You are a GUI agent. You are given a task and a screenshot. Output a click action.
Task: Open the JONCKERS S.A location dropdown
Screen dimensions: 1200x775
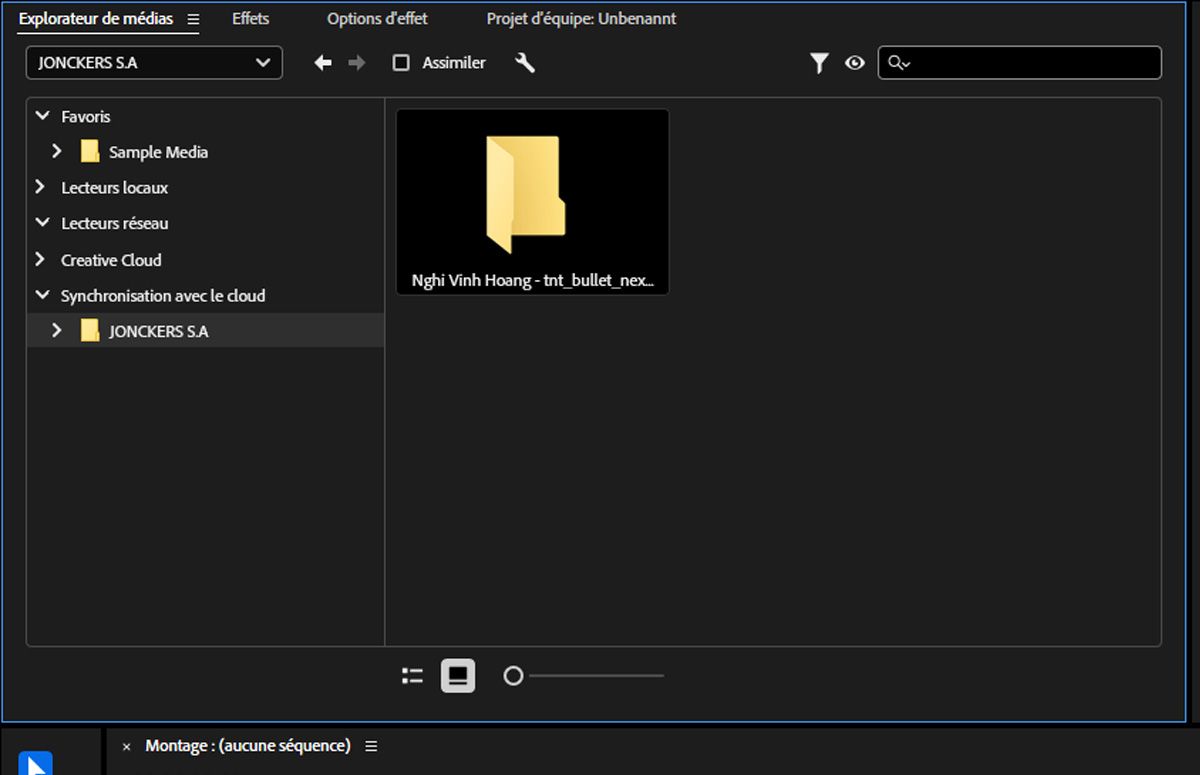[x=154, y=62]
